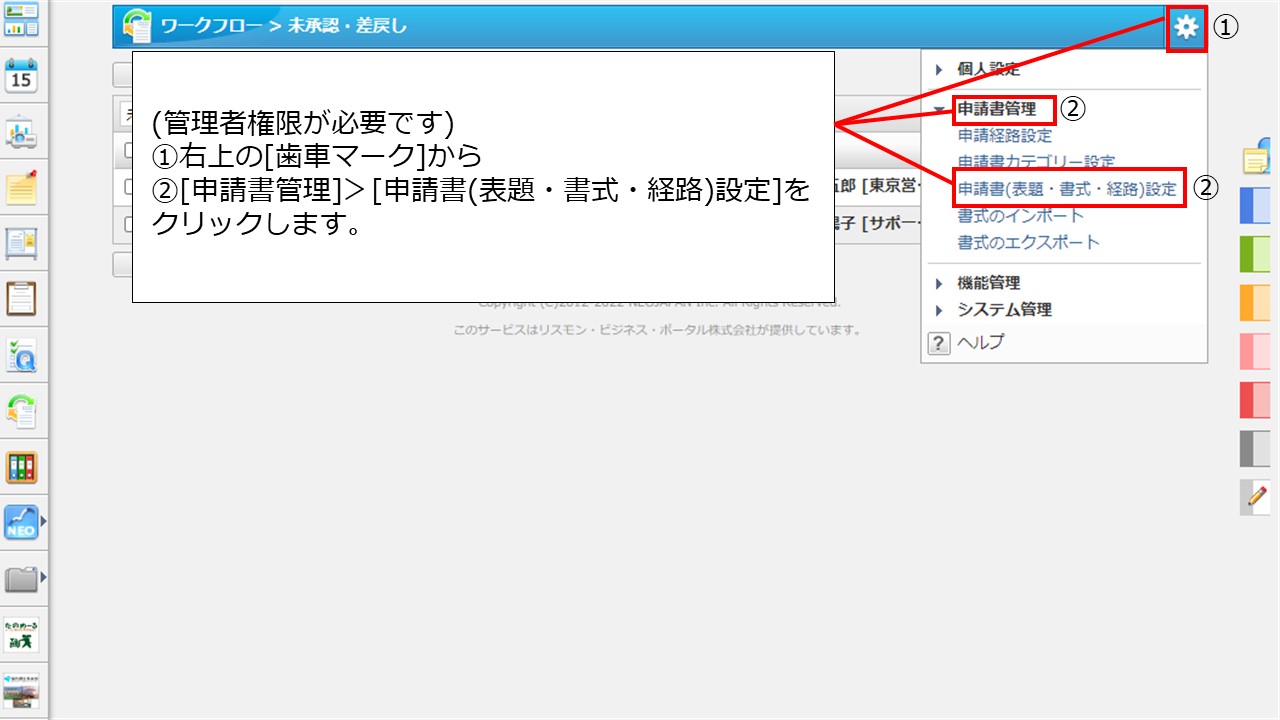Pick the red sticky note color swatch

(1256, 400)
